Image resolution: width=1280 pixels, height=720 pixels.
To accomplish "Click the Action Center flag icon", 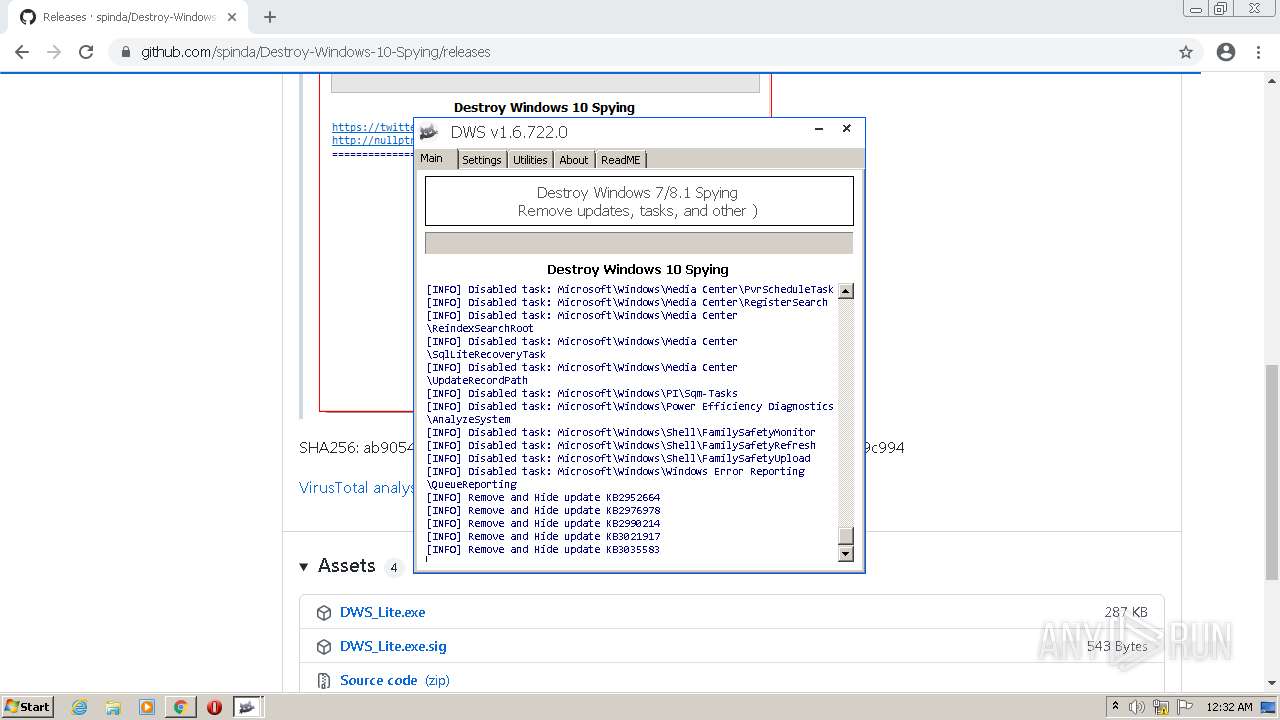I will (1185, 707).
